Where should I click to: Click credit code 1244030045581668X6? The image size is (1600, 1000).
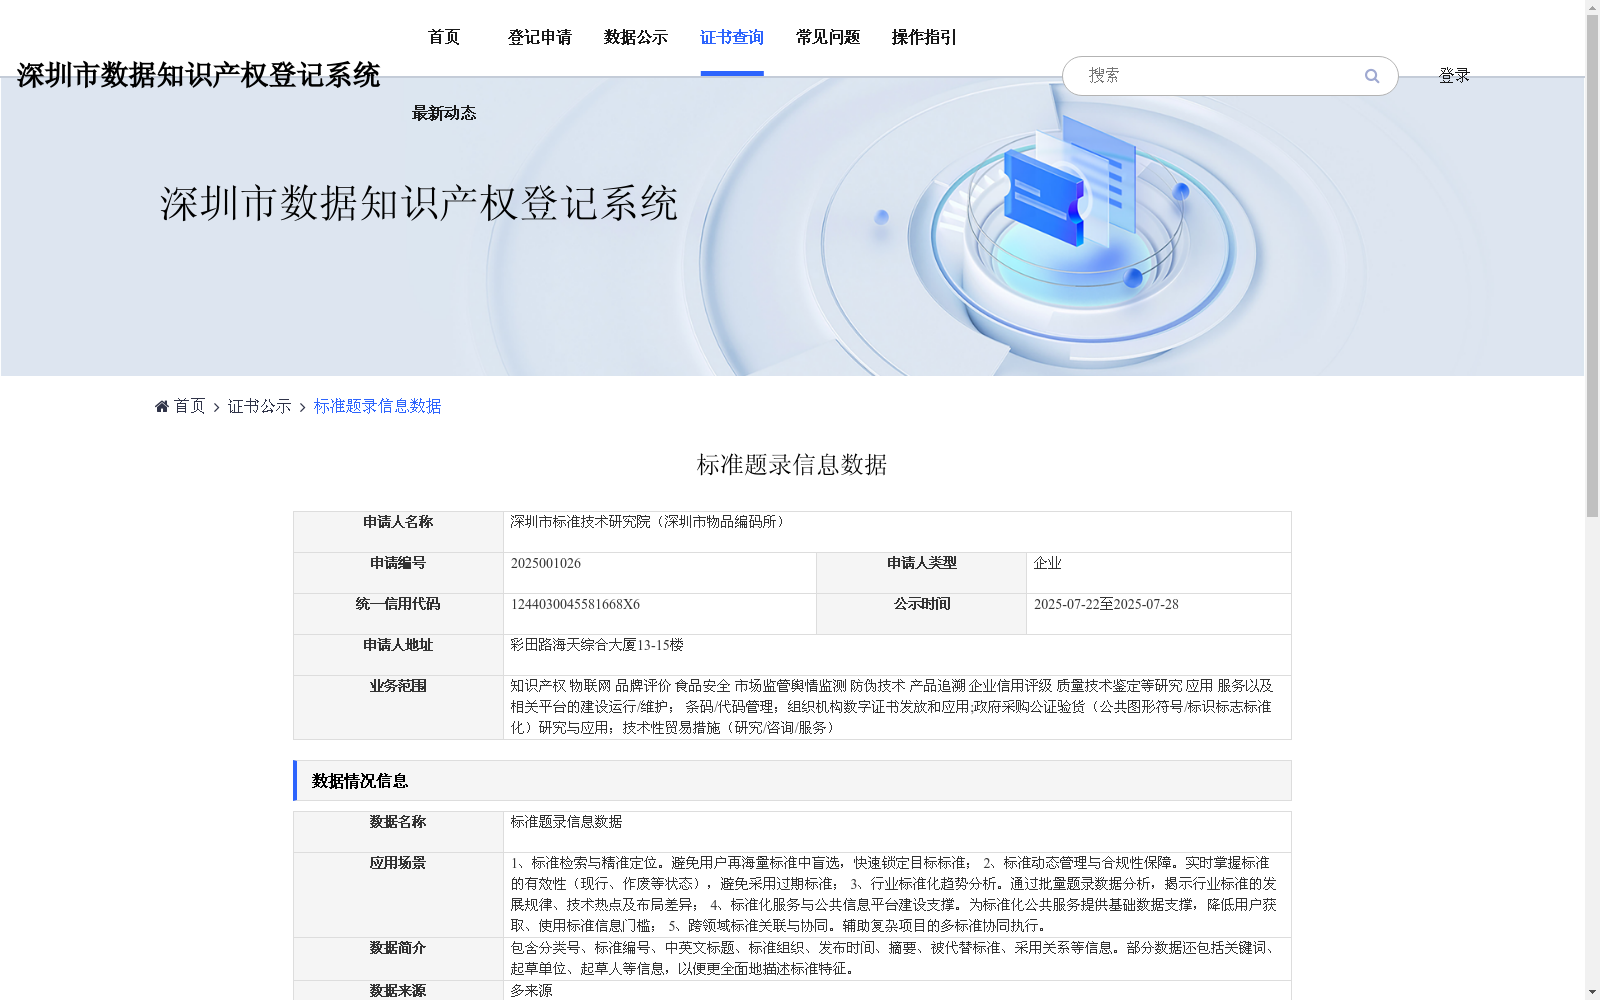coord(575,604)
